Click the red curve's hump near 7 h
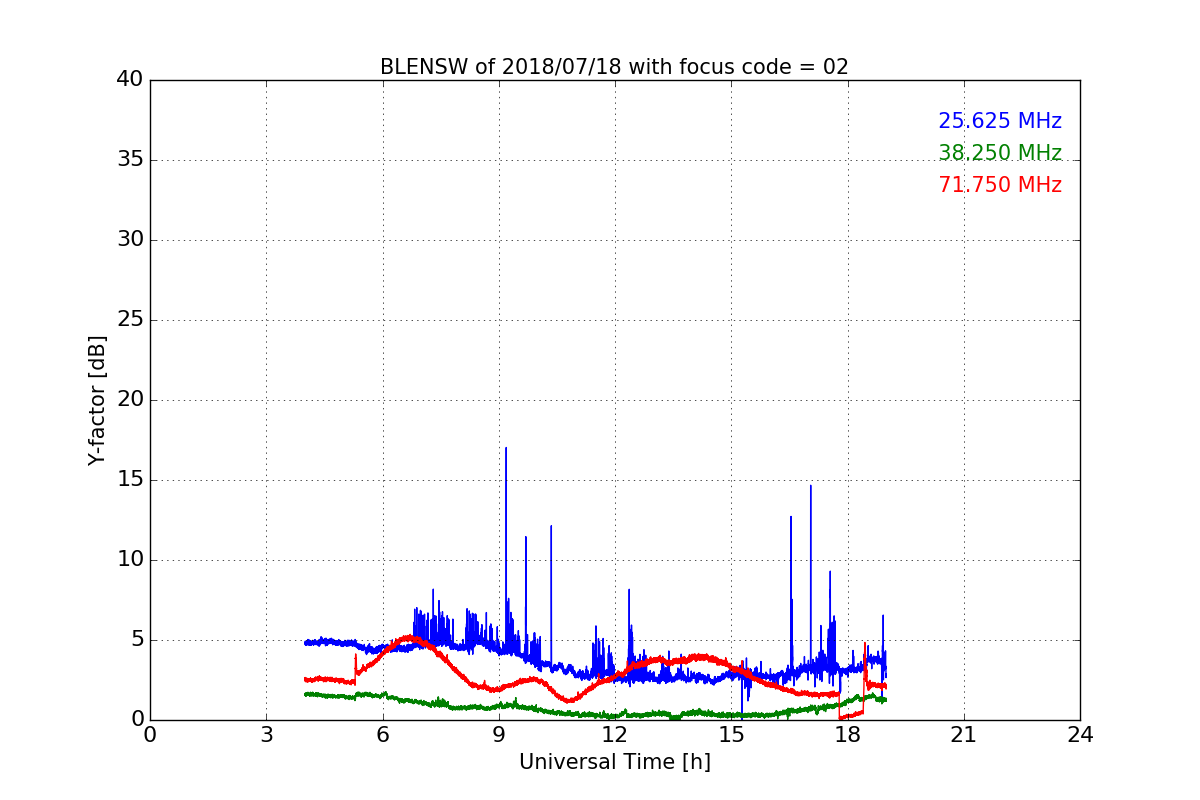Image resolution: width=1200 pixels, height=800 pixels. 410,637
